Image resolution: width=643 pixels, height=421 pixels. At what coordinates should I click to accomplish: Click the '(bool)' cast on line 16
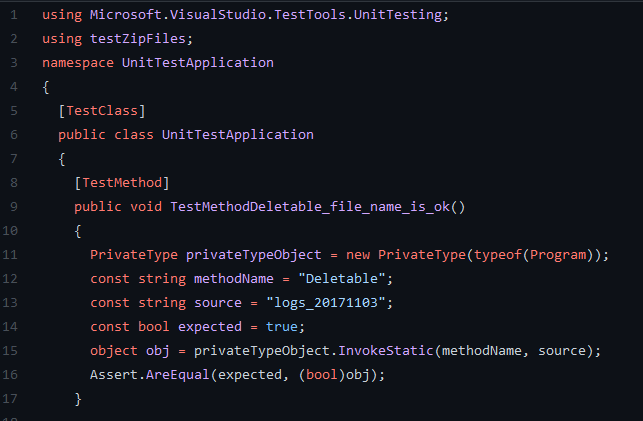(322, 375)
